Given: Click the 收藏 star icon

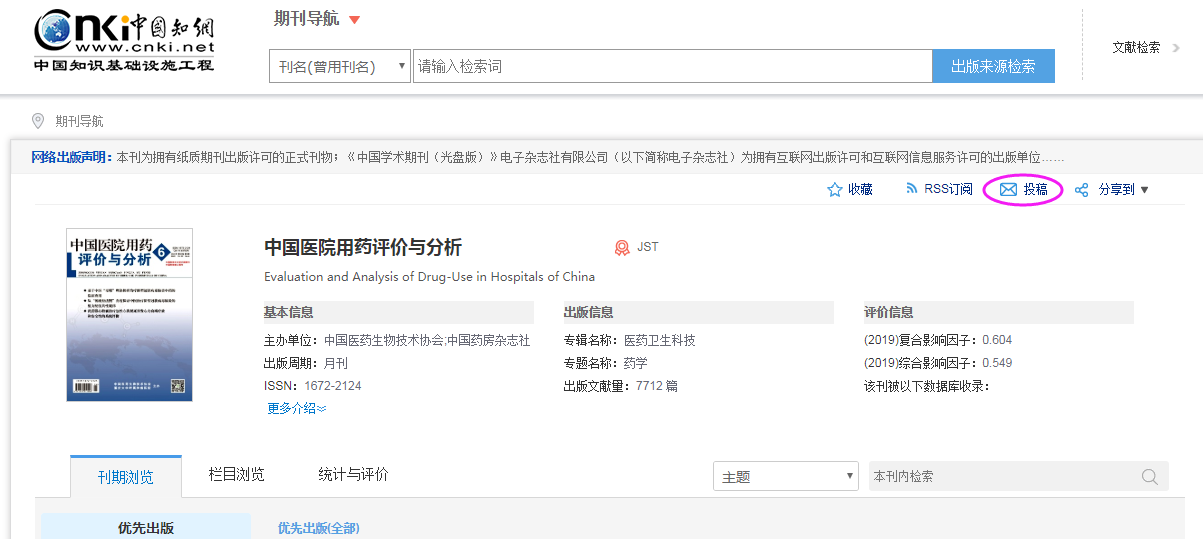Looking at the screenshot, I should (x=835, y=189).
